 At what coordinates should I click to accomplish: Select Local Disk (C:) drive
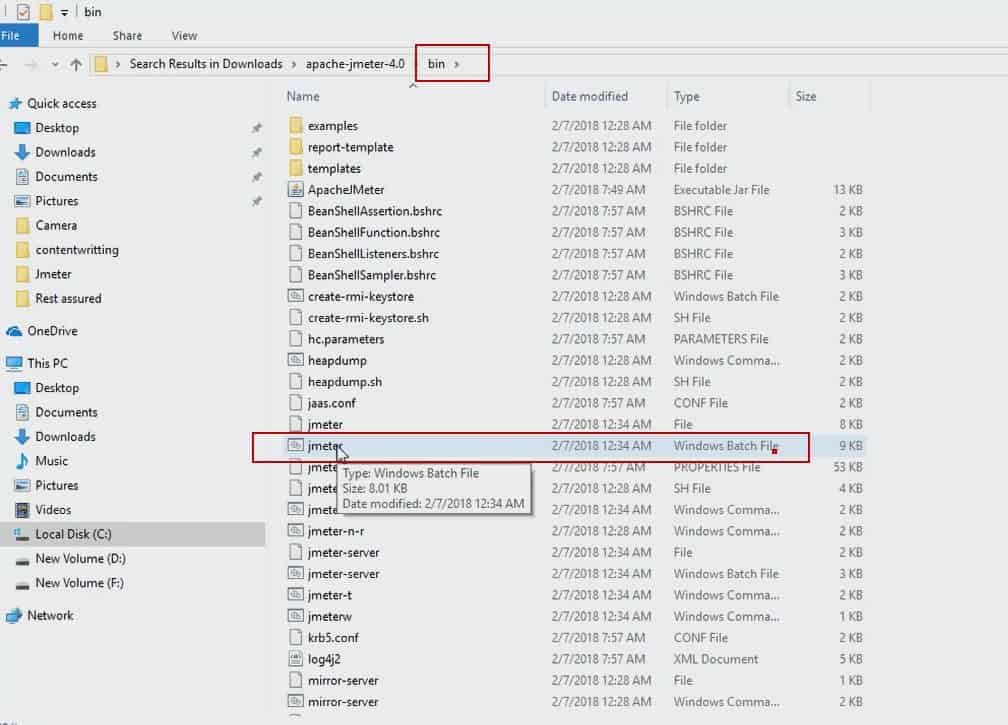73,534
